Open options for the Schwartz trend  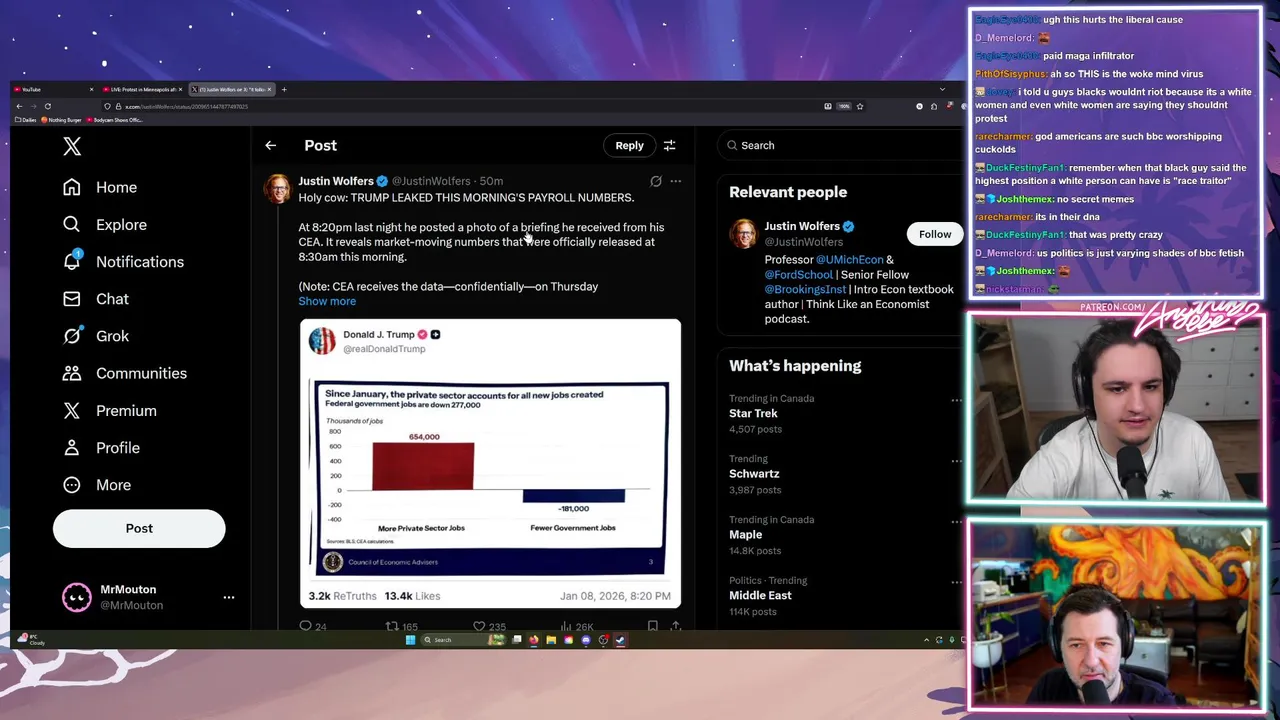tap(956, 461)
